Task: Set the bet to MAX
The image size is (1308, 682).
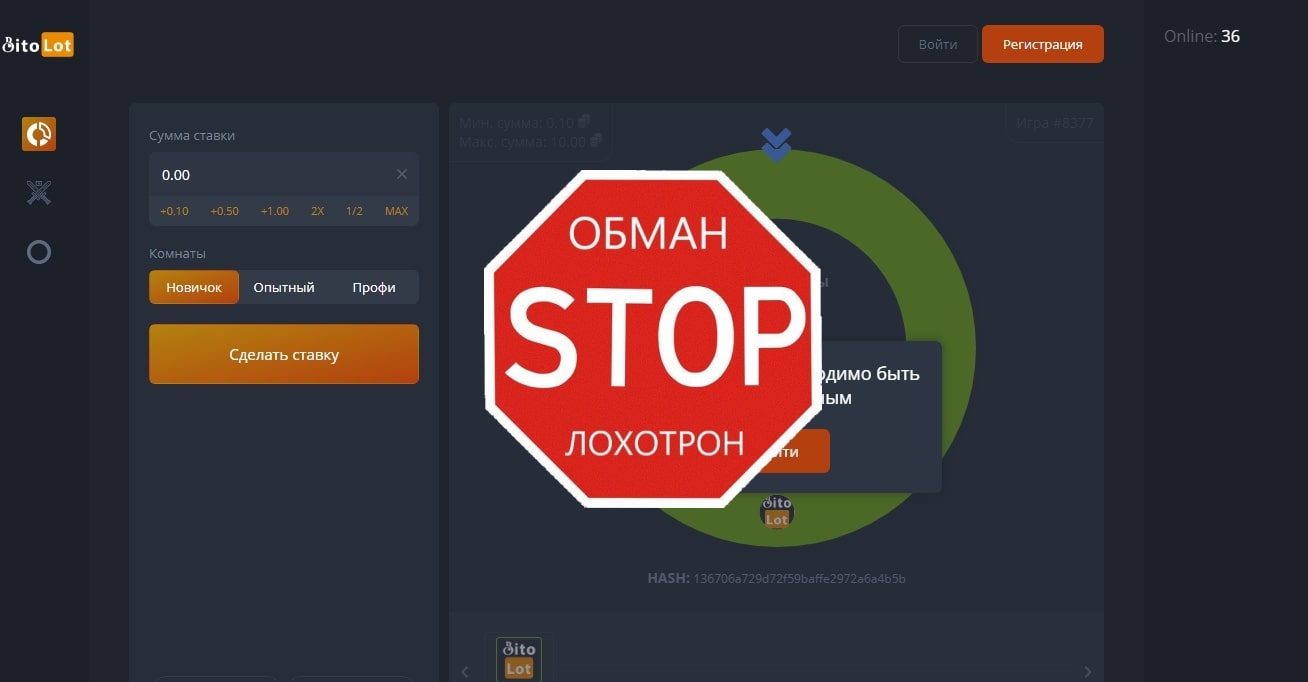Action: [397, 211]
